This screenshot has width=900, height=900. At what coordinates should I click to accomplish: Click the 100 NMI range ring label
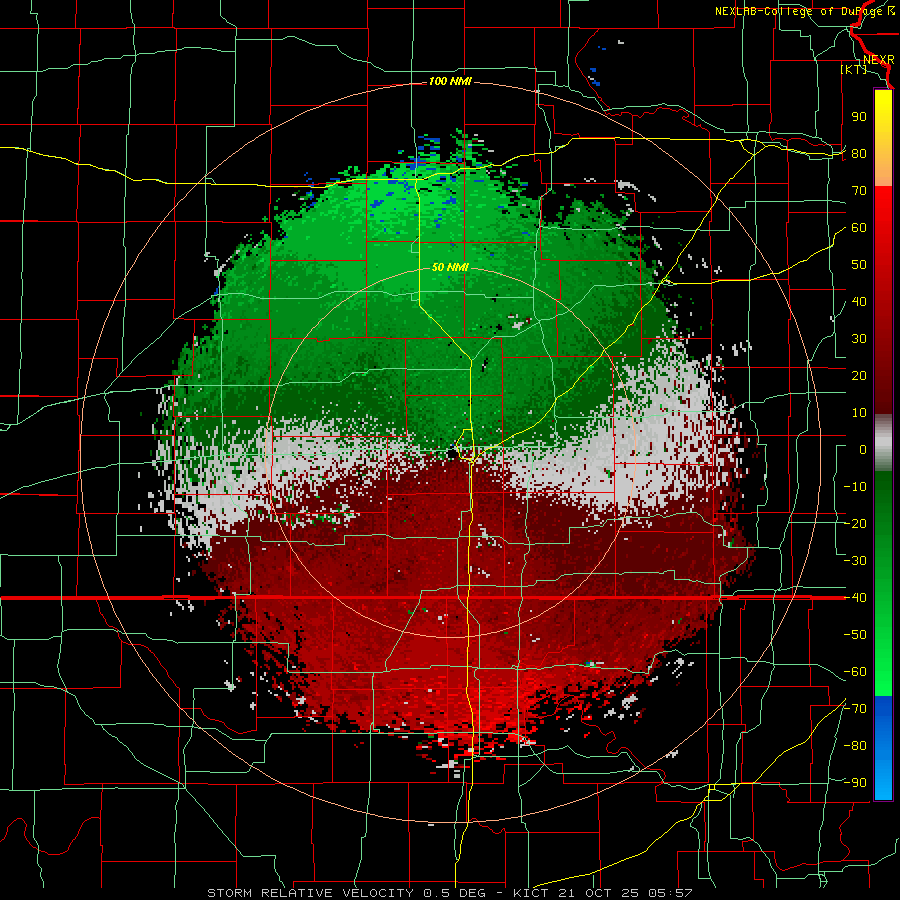[450, 82]
